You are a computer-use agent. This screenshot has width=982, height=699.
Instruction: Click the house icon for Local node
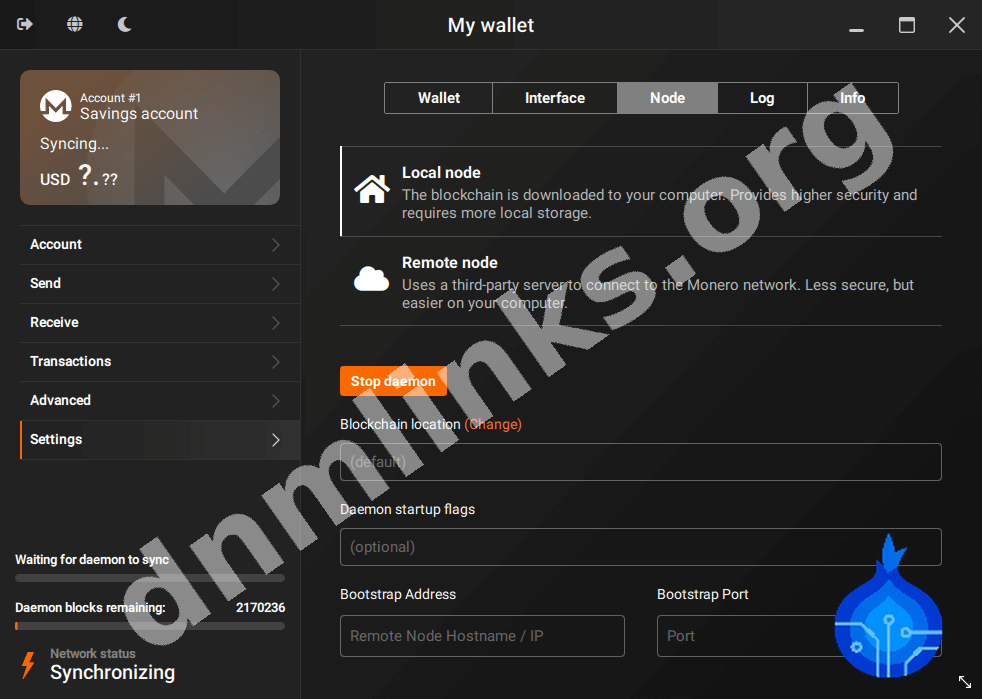372,189
